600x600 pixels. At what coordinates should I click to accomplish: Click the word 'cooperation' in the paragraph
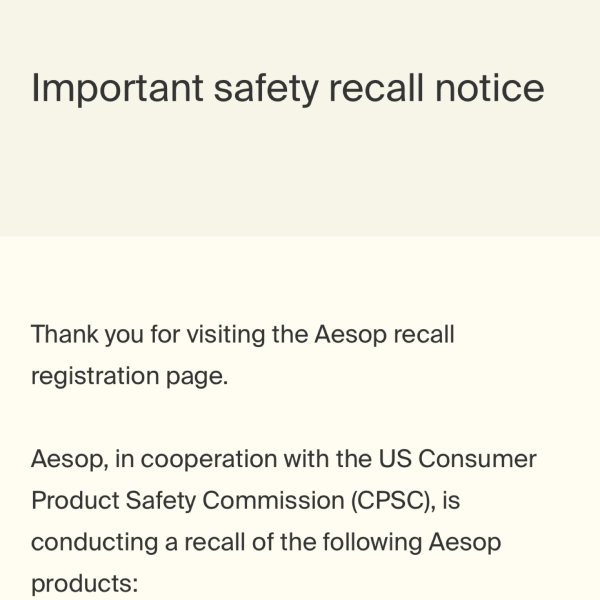click(x=209, y=460)
